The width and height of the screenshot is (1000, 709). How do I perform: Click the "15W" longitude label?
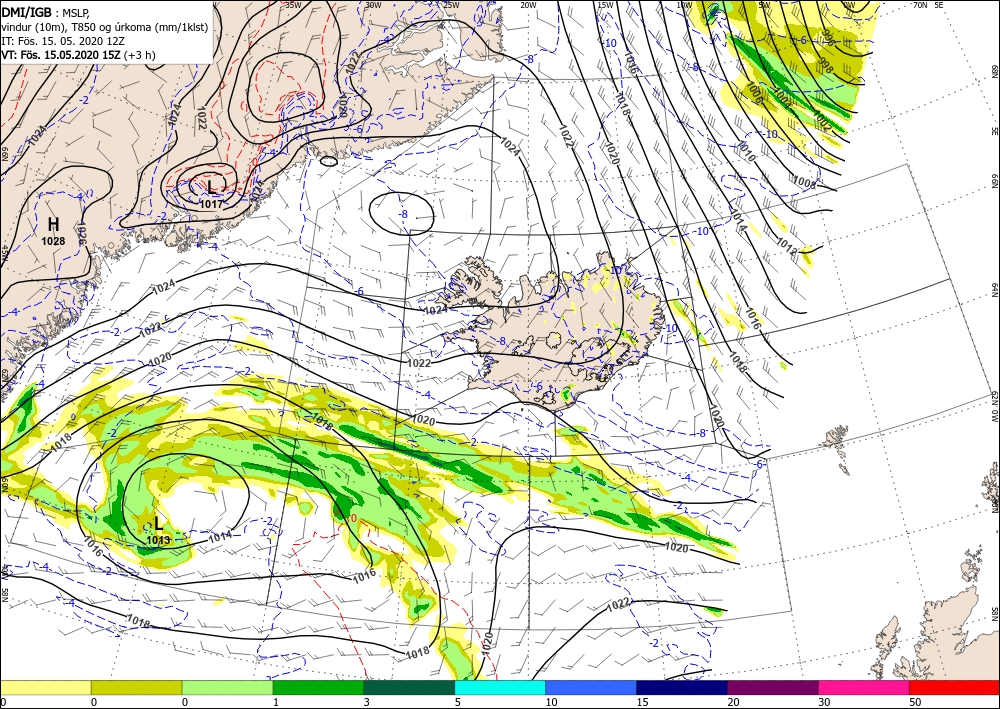606,4
